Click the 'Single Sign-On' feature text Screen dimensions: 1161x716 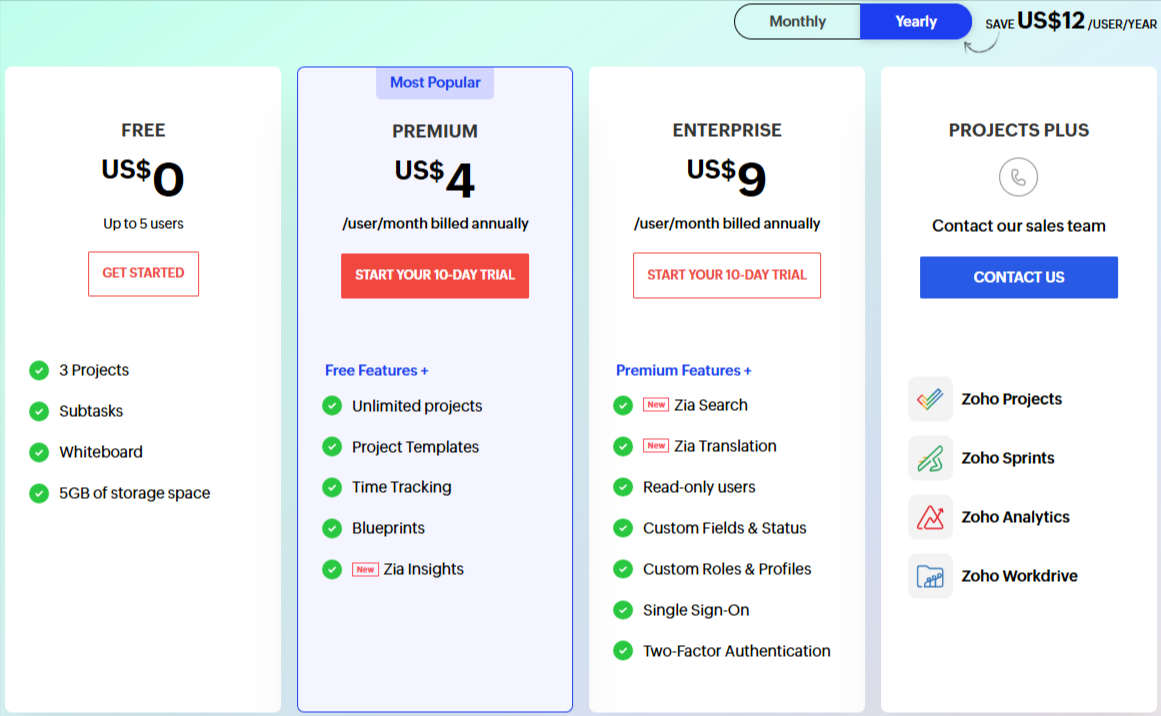(x=696, y=610)
